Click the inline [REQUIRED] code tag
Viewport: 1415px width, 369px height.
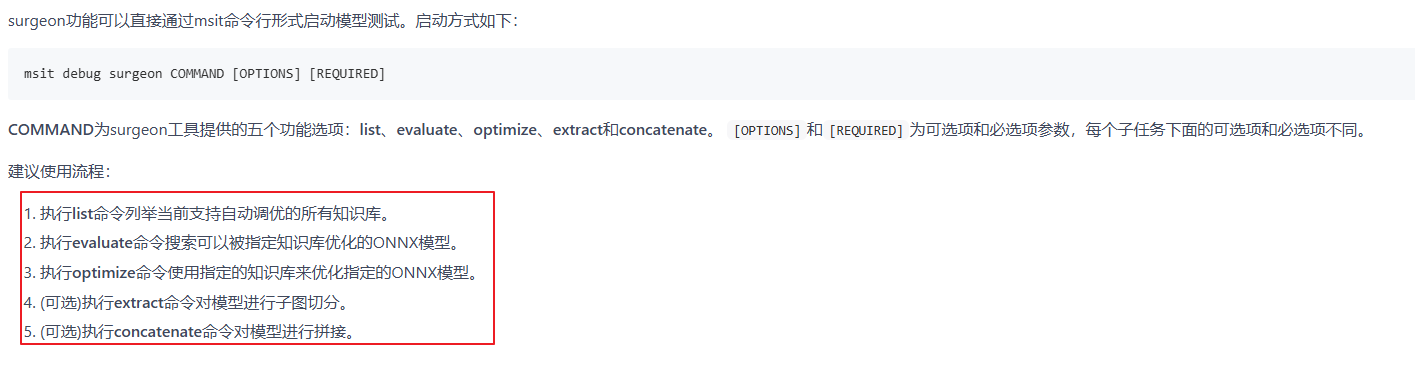865,131
